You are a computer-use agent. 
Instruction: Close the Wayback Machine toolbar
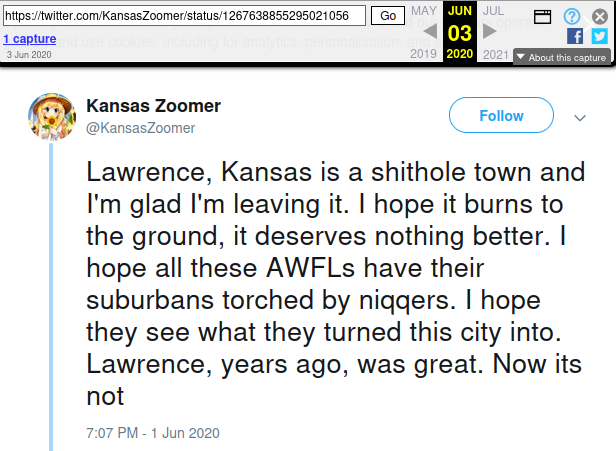tap(600, 16)
